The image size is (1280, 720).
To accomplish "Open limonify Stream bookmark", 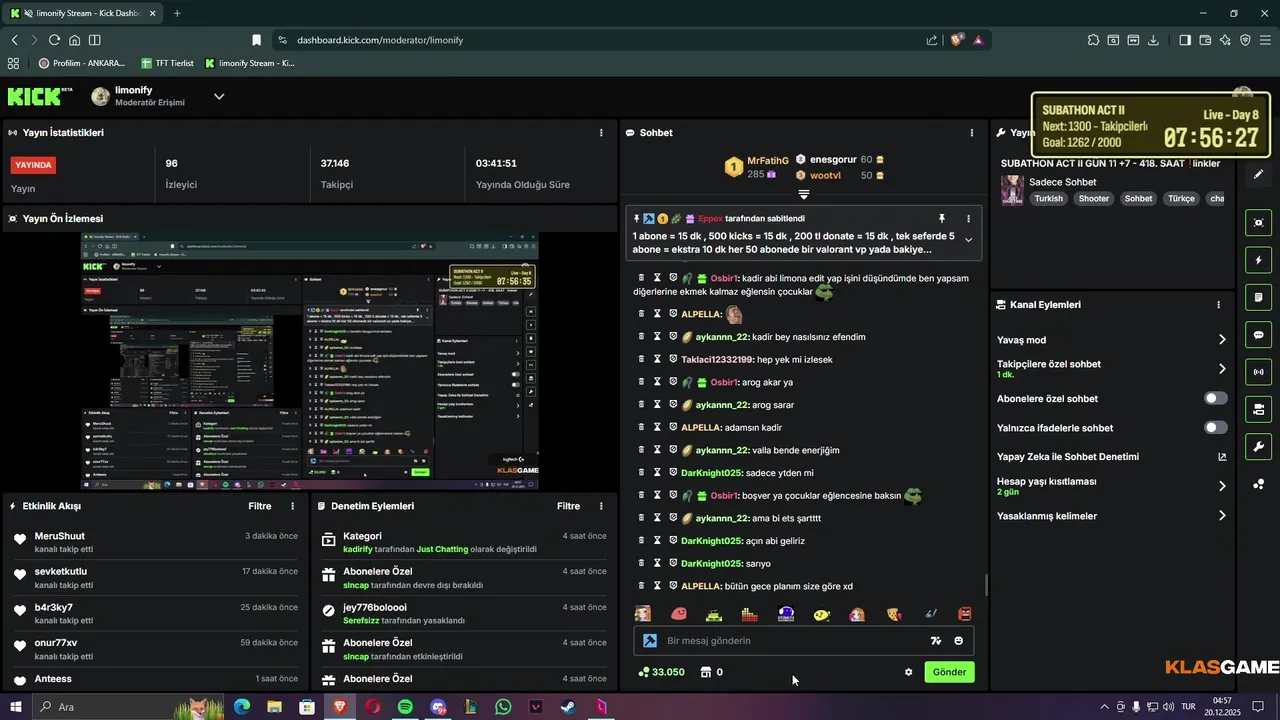I will pyautogui.click(x=249, y=63).
